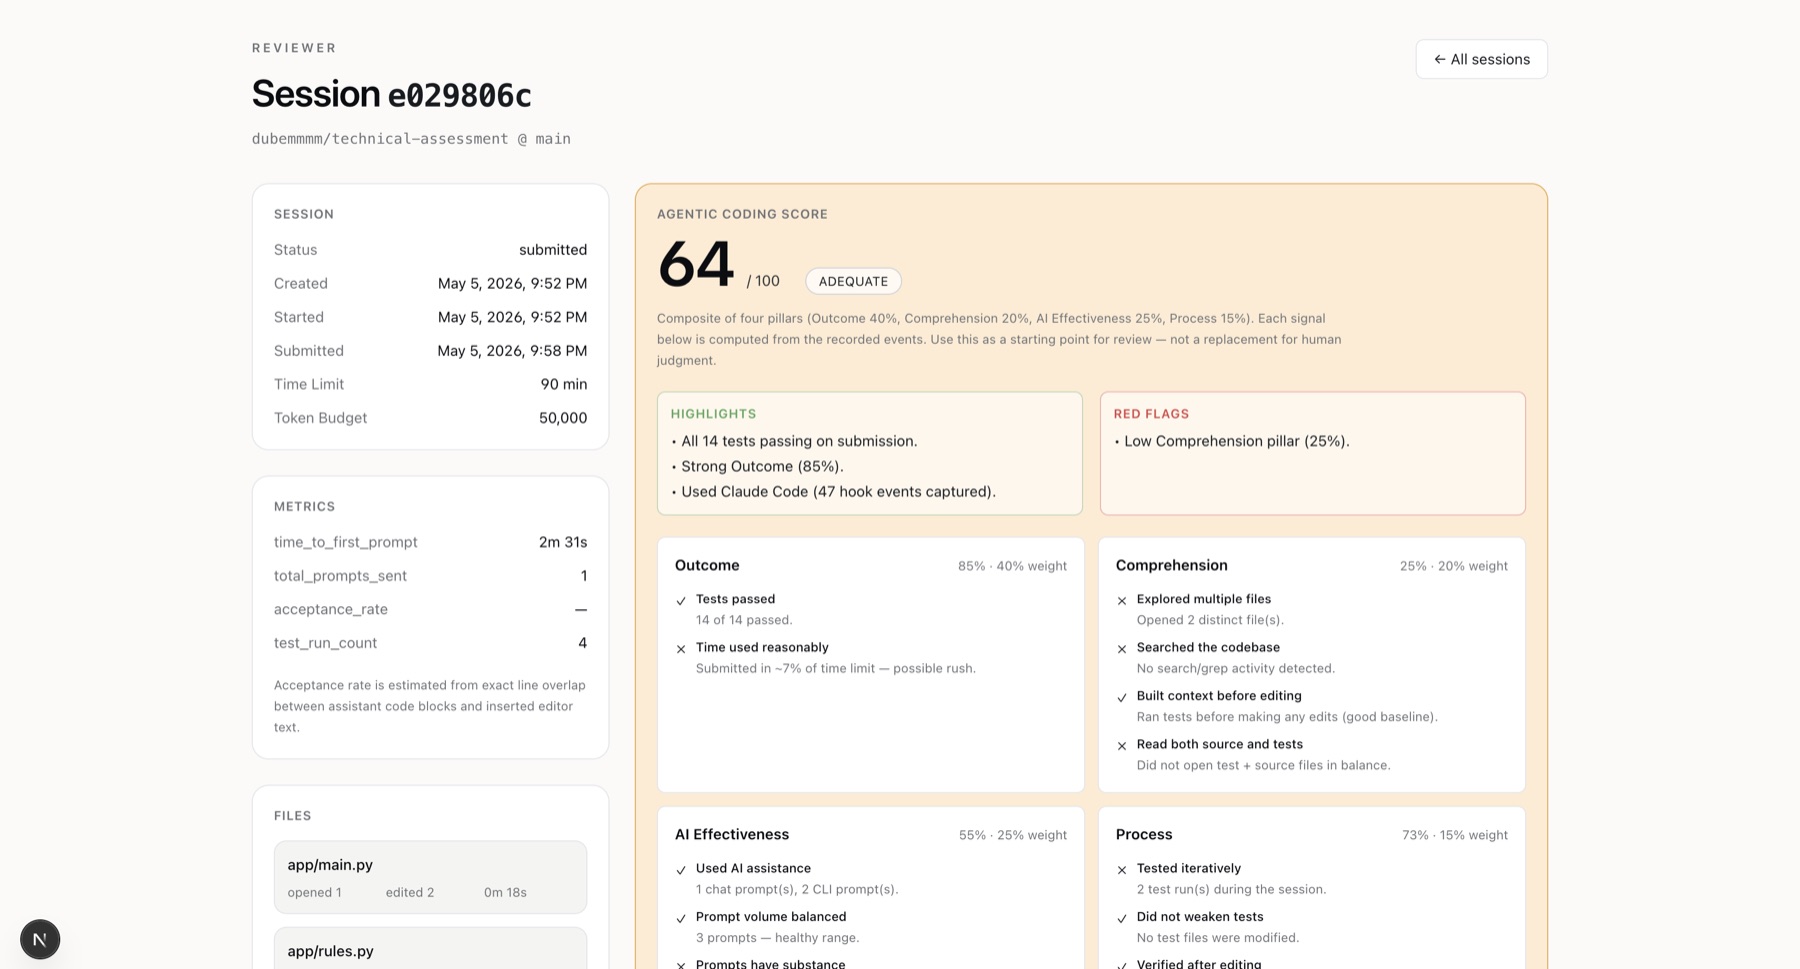Click the Comprehension card title
1800x969 pixels.
point(1171,565)
